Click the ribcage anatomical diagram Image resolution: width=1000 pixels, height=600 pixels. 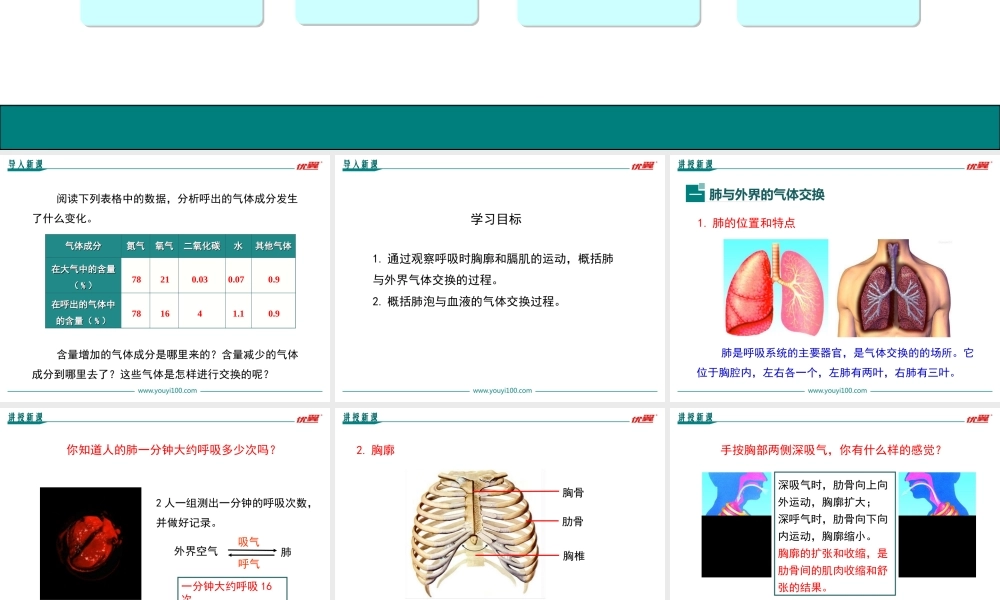470,530
